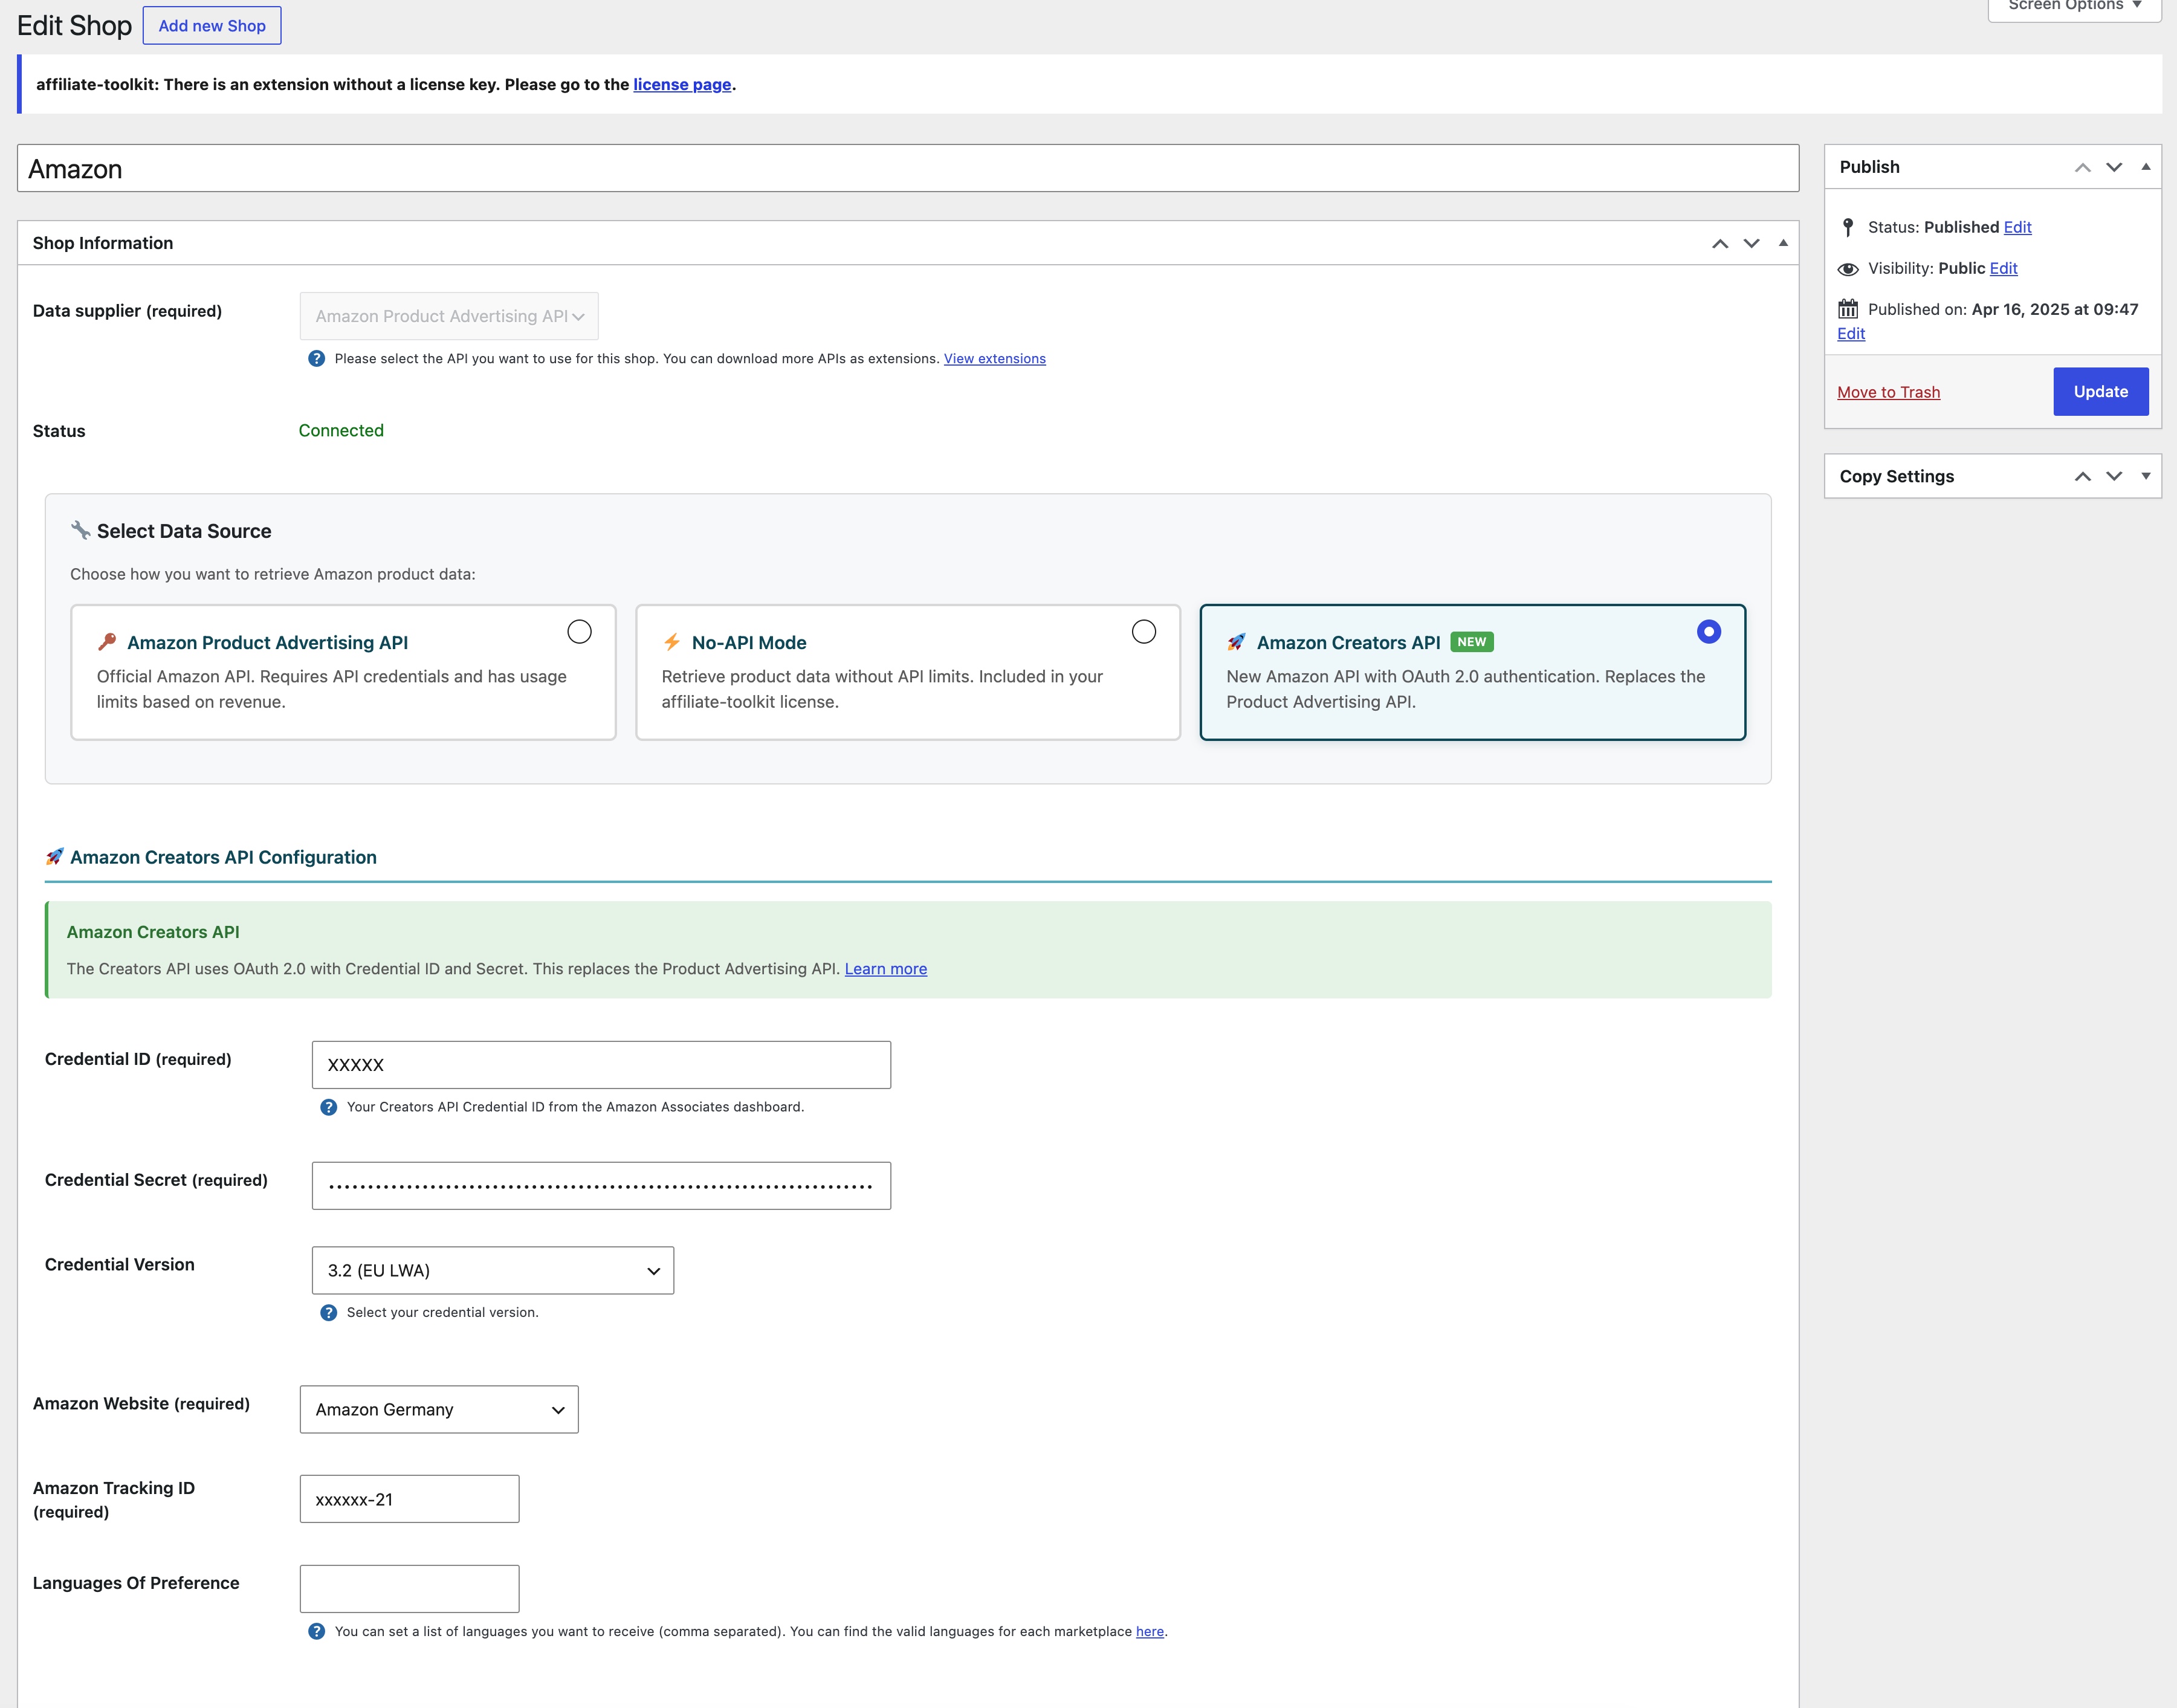Click the shop title field 'Amazon'

point(907,168)
